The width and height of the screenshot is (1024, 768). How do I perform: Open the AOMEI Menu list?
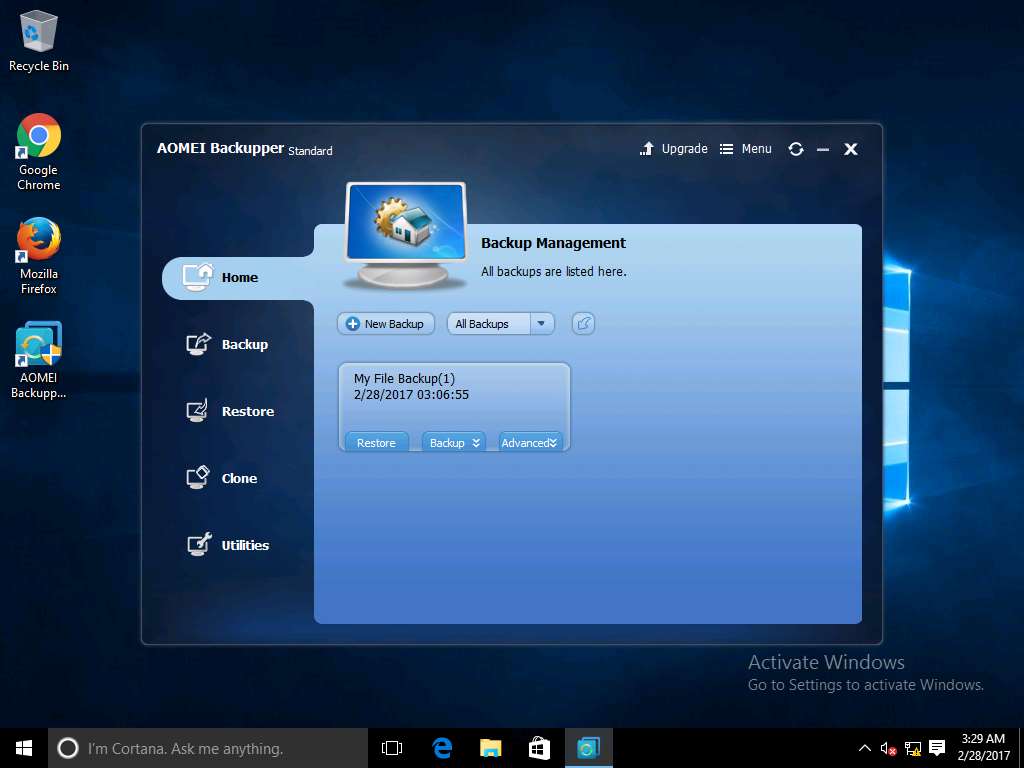pos(745,149)
